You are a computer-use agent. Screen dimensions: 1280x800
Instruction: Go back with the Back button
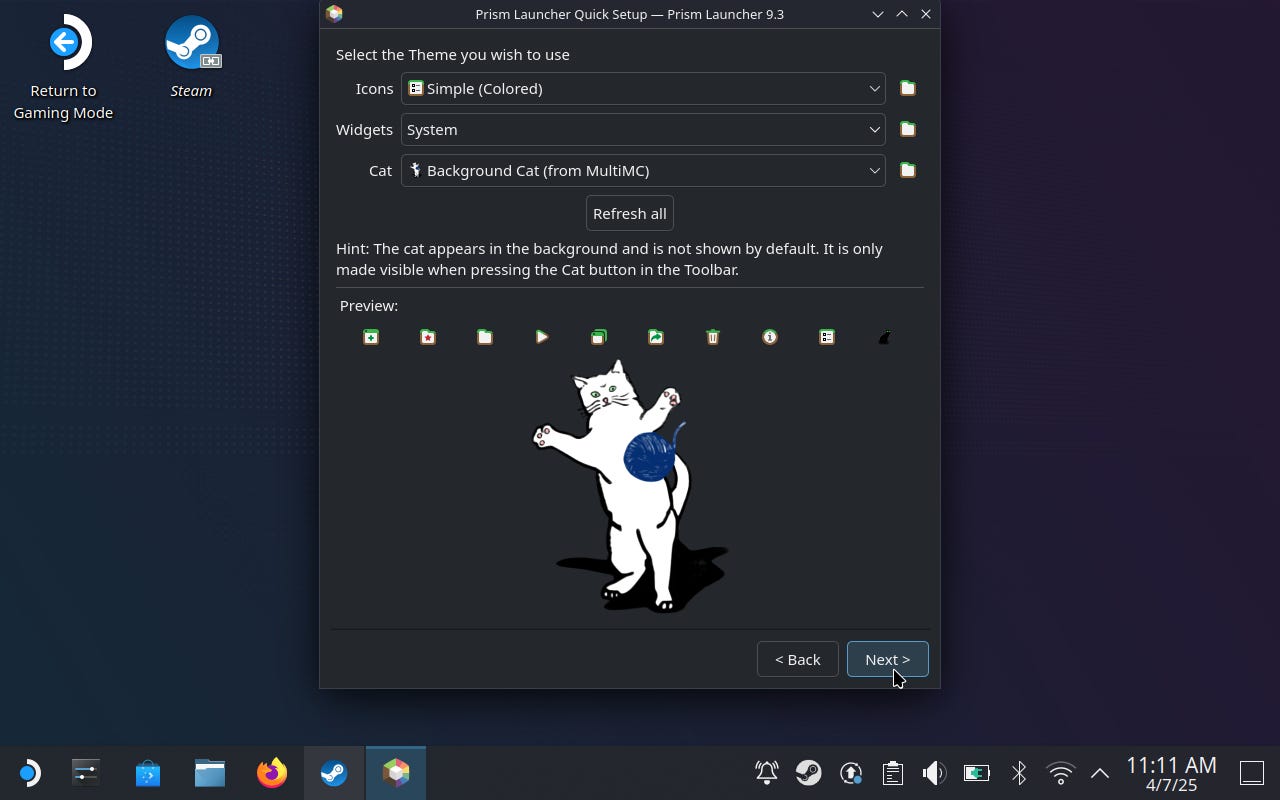(798, 659)
